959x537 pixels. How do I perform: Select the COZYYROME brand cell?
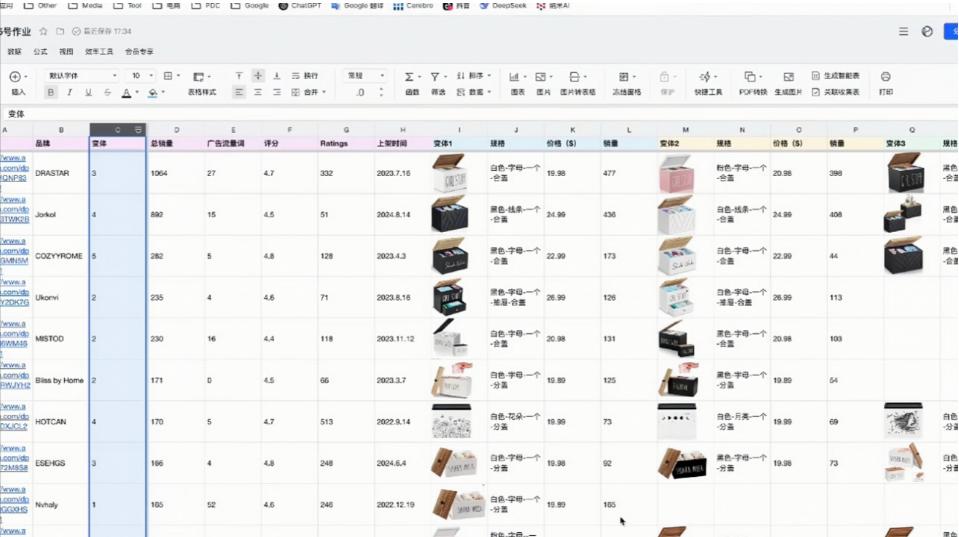tap(61, 256)
